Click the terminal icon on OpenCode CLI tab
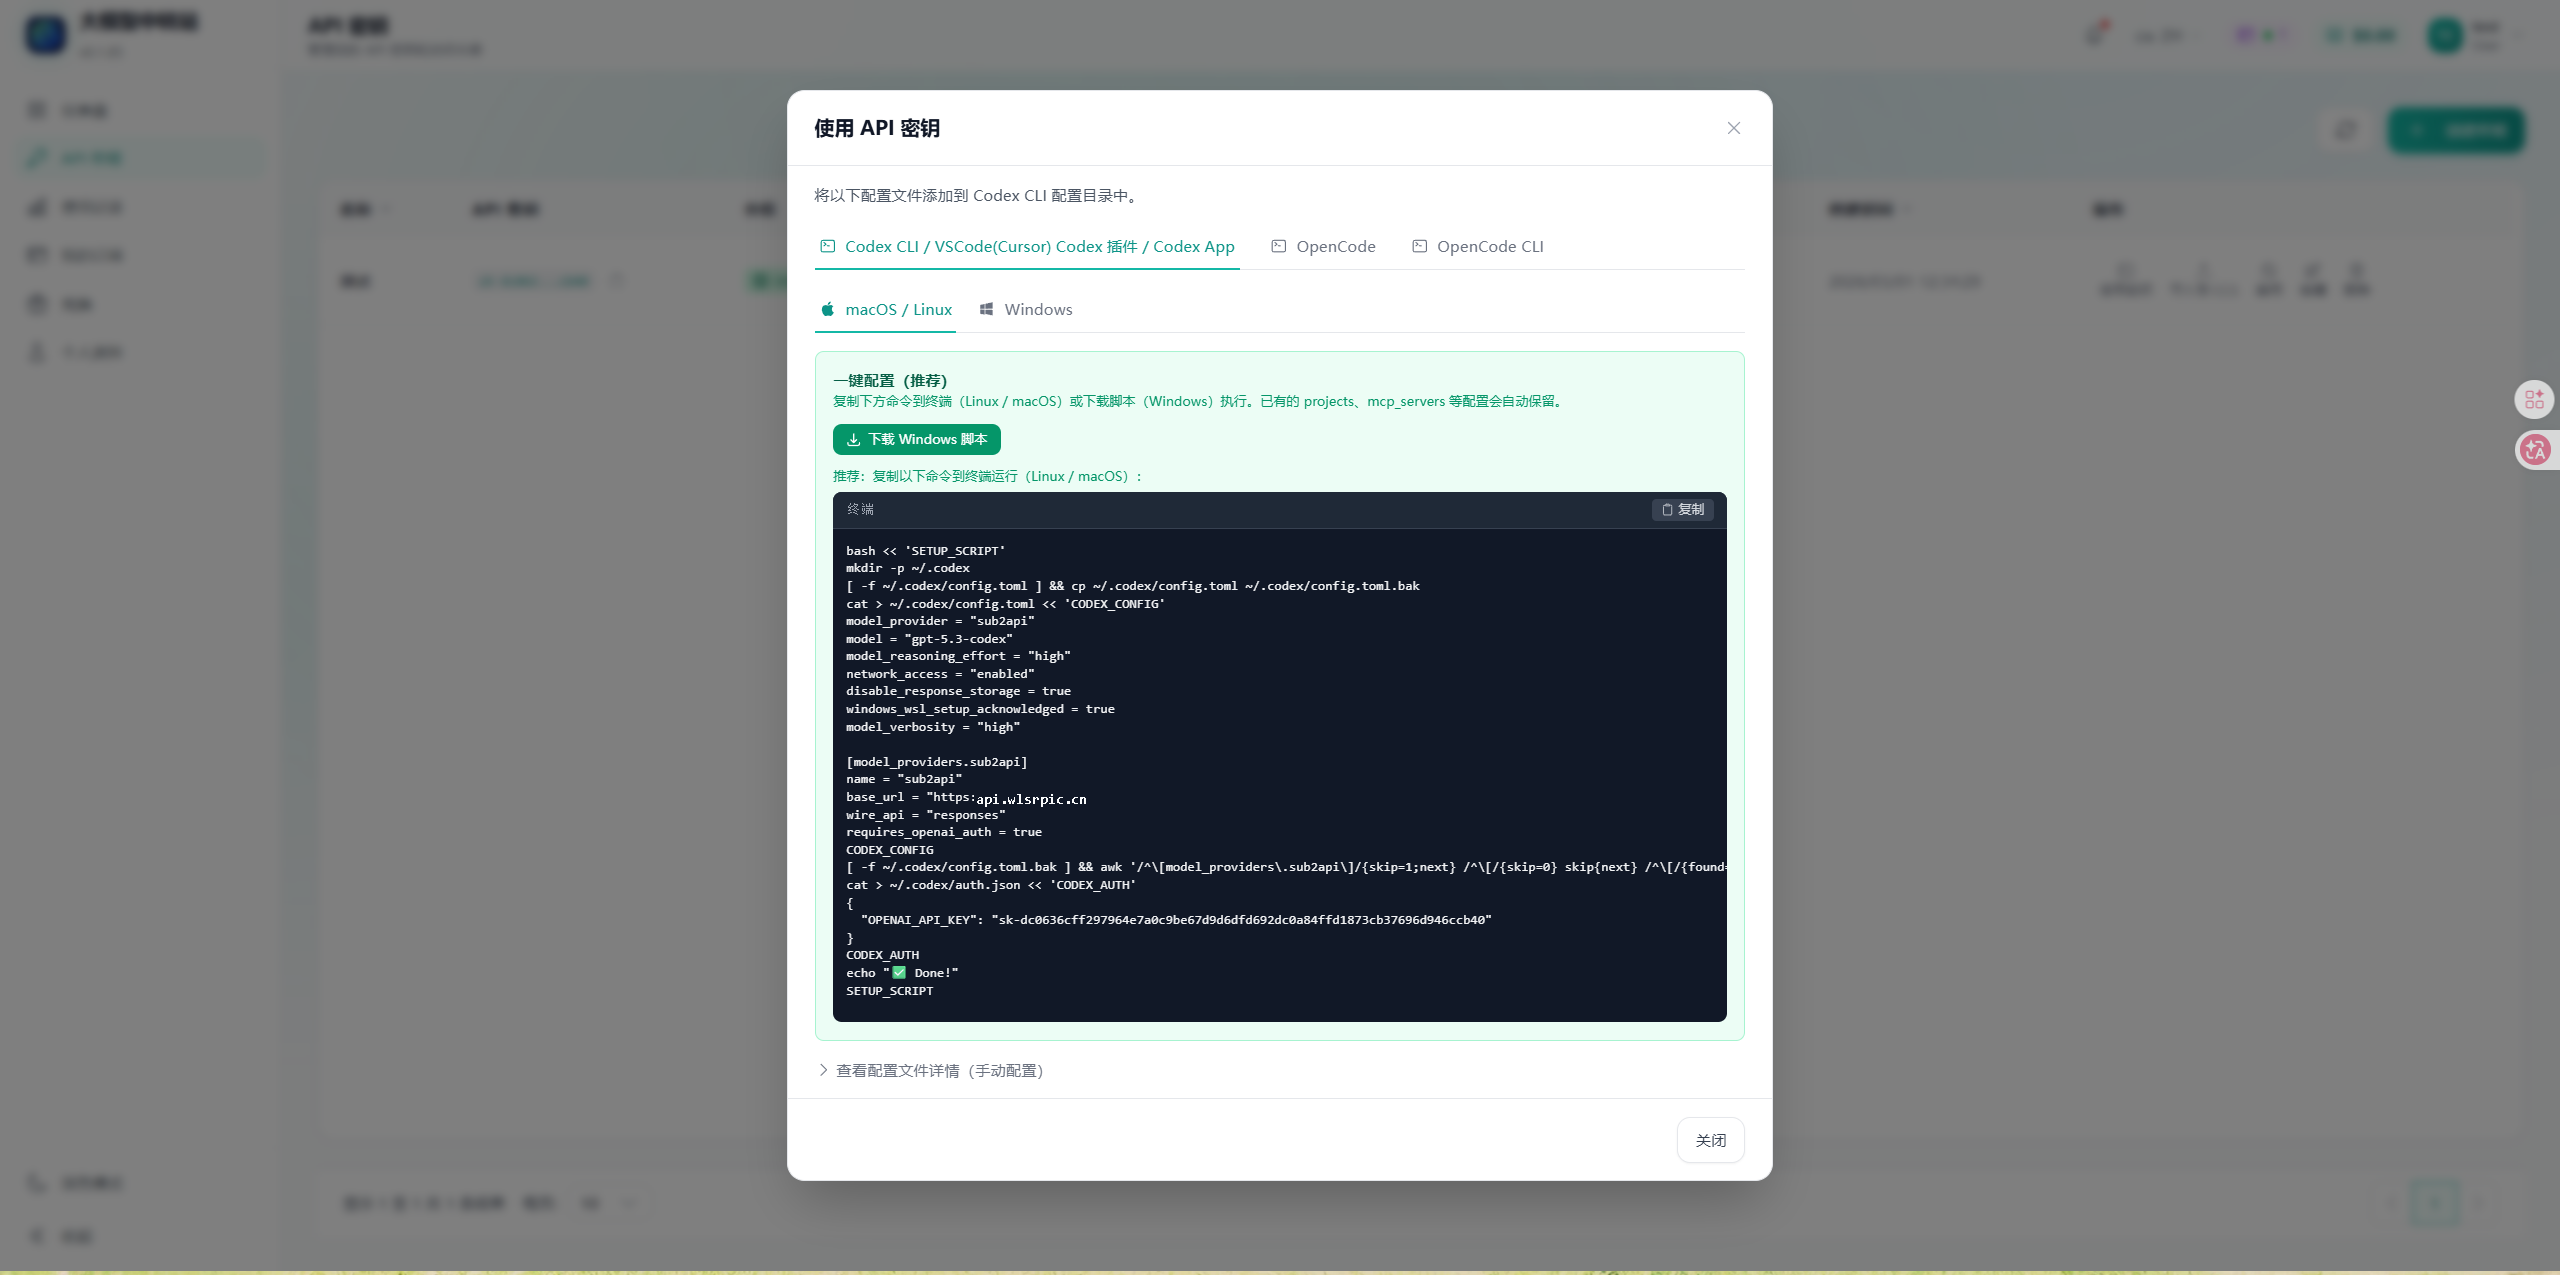Screen dimensions: 2560x1275 pyautogui.click(x=1419, y=247)
